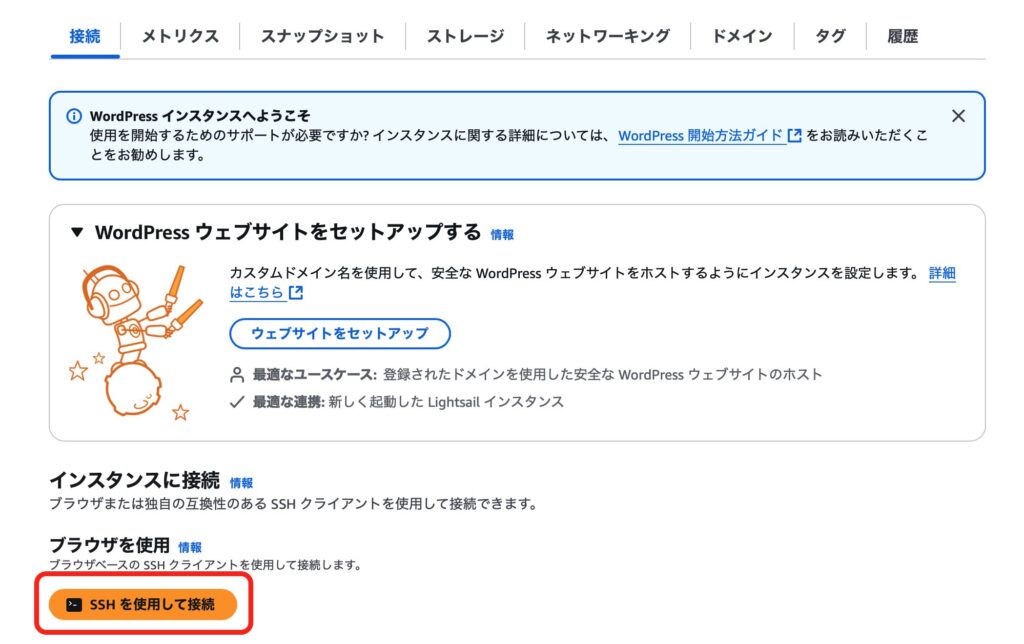Click the info icon in the welcome banner
The width and height of the screenshot is (1024, 644).
pyautogui.click(x=74, y=116)
